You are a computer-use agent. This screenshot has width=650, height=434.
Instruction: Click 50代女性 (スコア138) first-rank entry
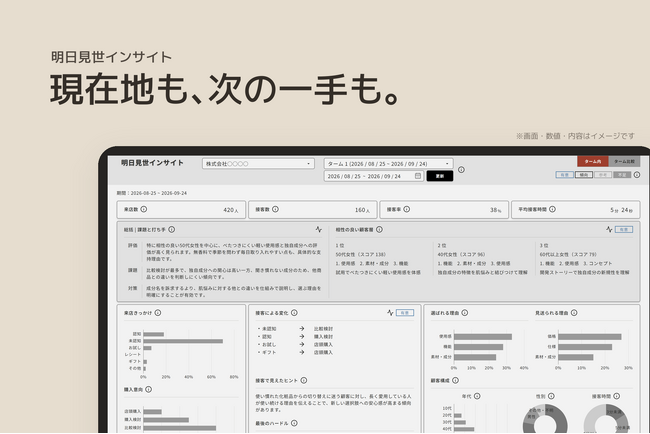tap(360, 255)
